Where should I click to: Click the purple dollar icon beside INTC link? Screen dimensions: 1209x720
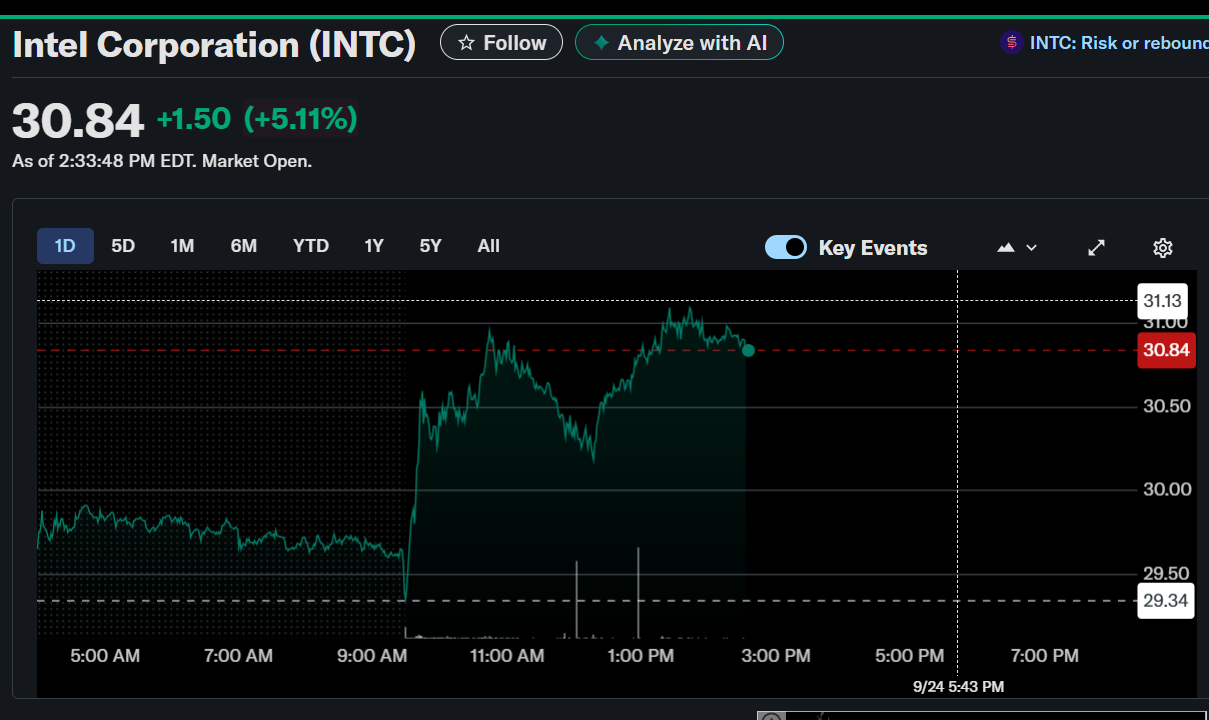tap(1011, 43)
